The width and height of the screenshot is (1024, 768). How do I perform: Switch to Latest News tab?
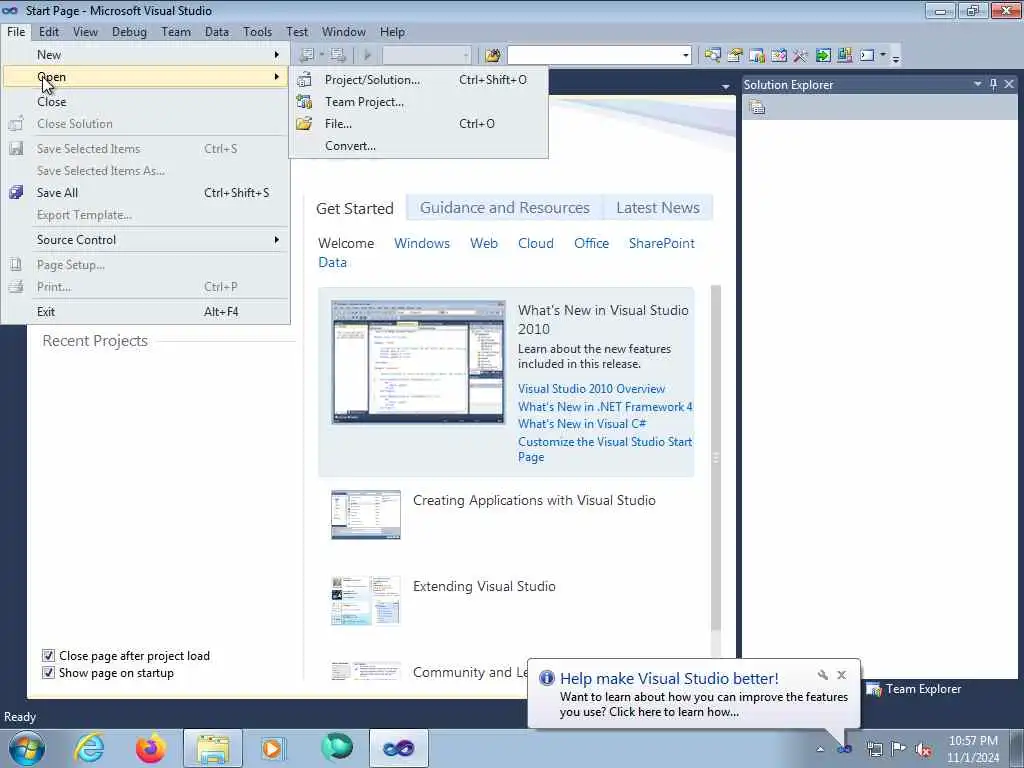coord(658,208)
